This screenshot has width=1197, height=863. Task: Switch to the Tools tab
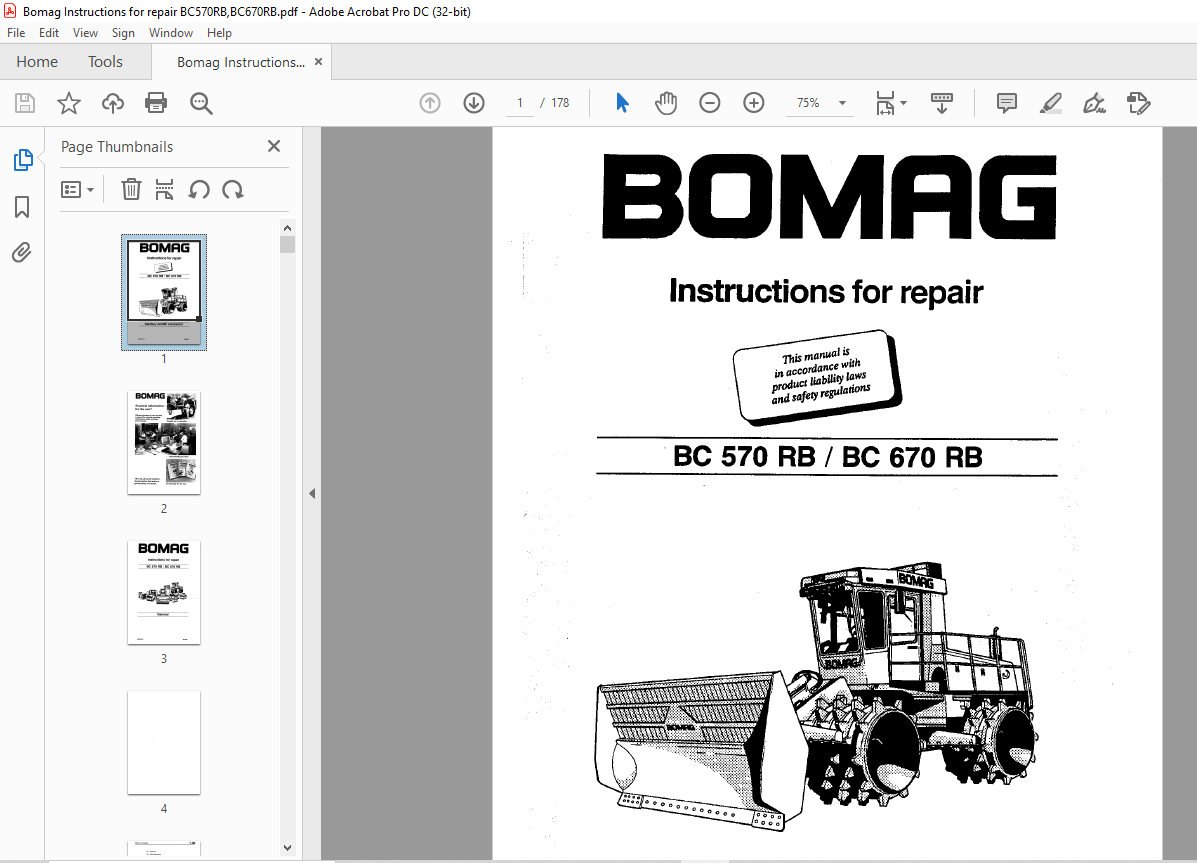[x=105, y=62]
